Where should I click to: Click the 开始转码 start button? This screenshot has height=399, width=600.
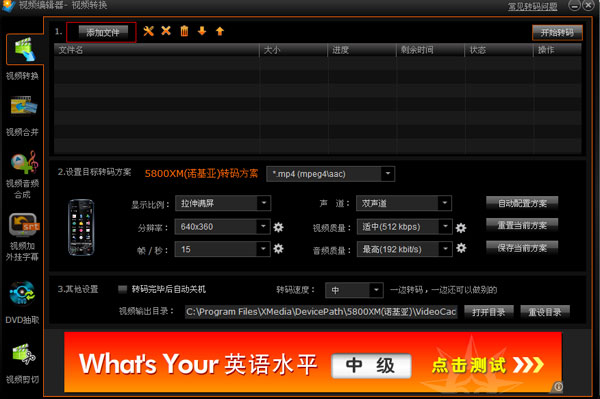[x=557, y=33]
